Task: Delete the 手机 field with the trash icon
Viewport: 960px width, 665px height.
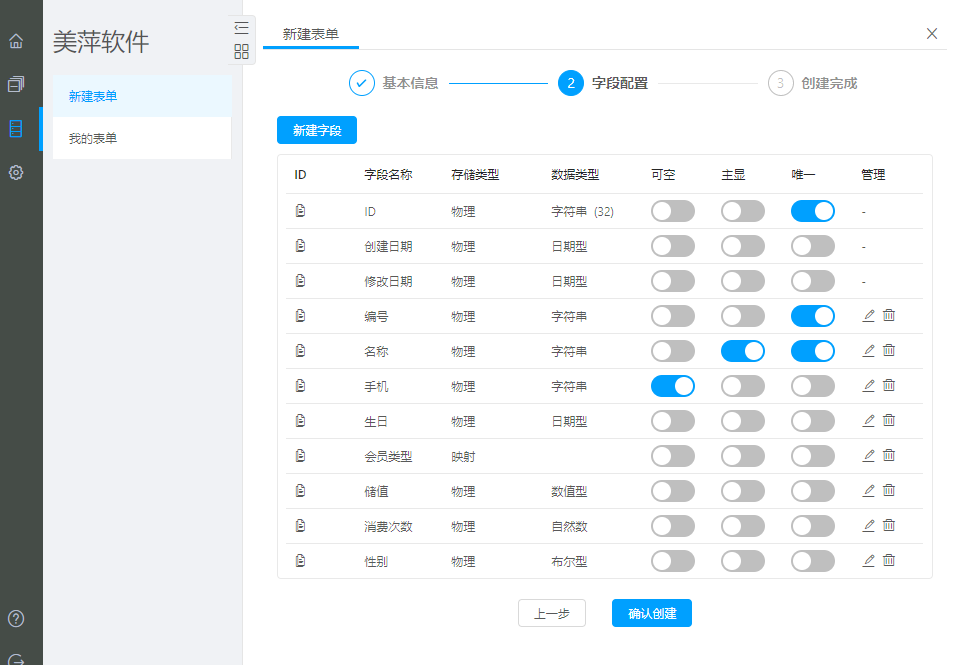Action: tap(889, 385)
